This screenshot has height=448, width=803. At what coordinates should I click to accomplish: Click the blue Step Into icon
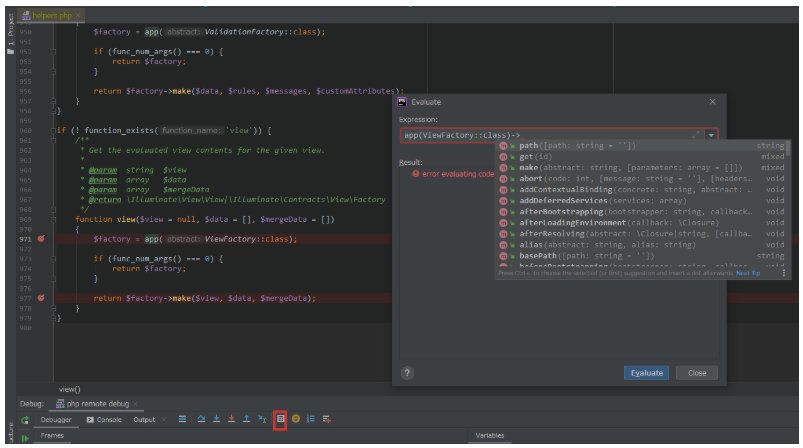[x=216, y=419]
